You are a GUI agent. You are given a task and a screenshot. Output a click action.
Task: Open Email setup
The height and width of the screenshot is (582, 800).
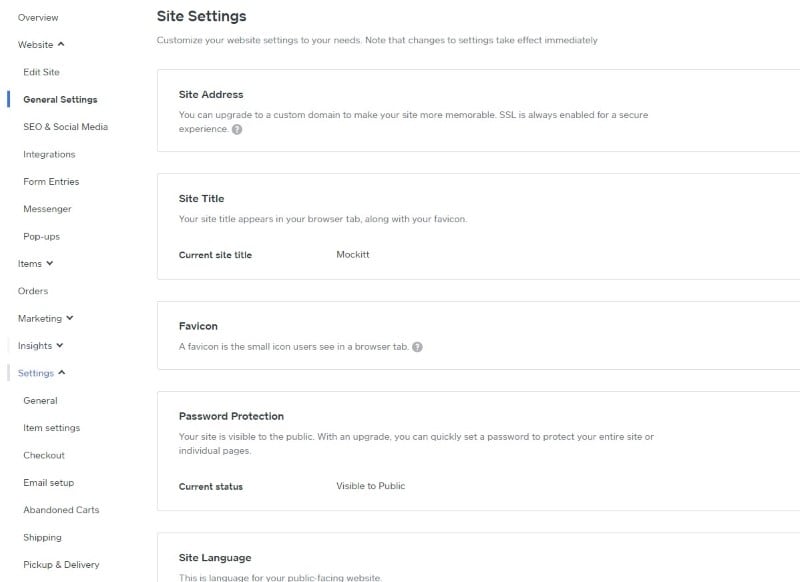coord(49,483)
